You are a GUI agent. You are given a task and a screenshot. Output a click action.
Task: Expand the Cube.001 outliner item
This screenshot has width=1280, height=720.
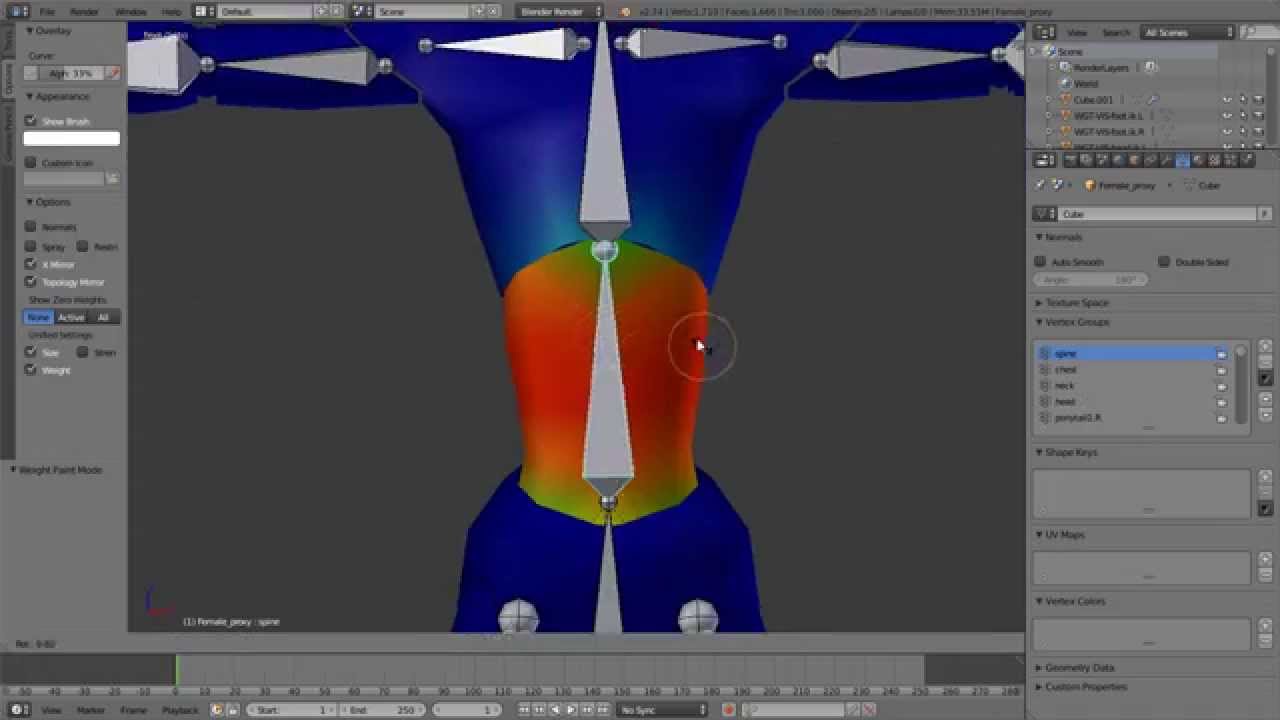pyautogui.click(x=1049, y=100)
